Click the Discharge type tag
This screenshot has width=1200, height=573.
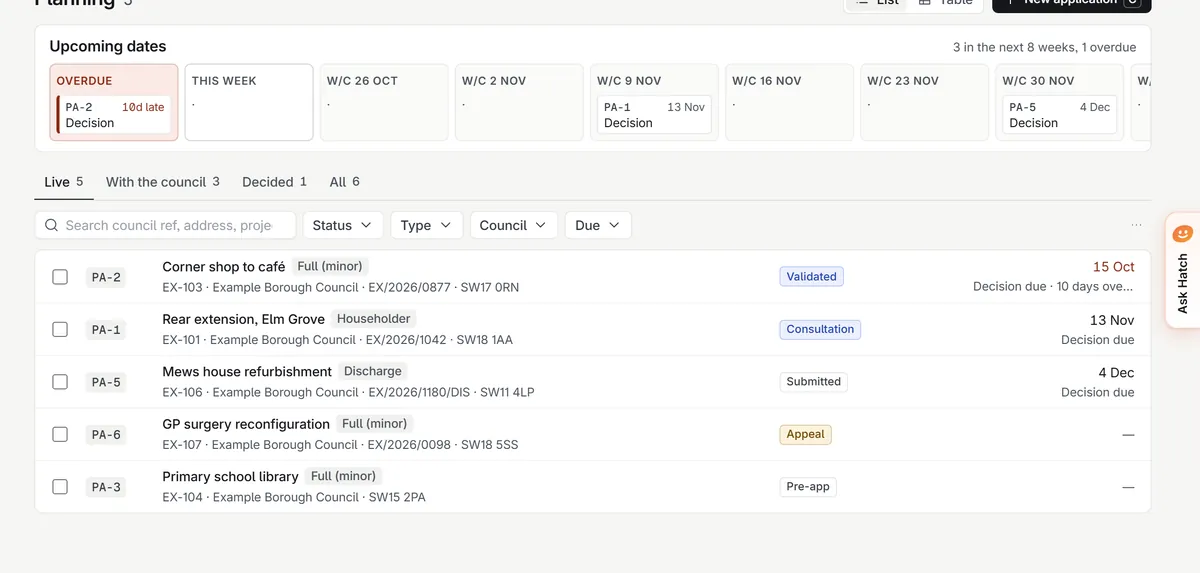click(x=373, y=371)
